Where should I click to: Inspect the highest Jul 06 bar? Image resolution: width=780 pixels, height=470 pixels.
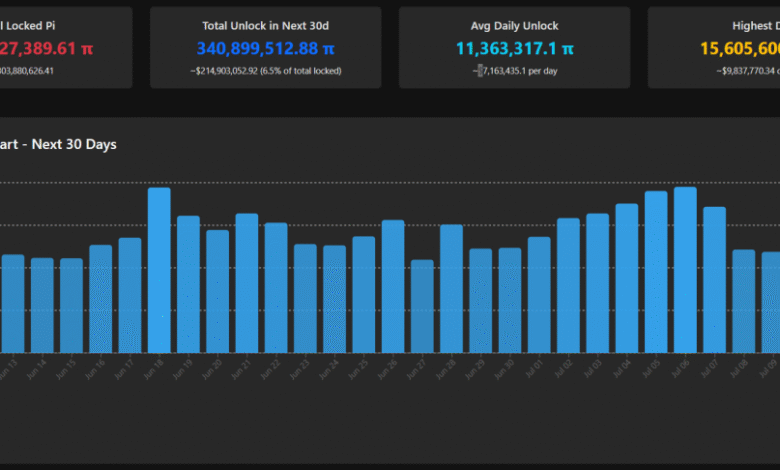coord(685,270)
